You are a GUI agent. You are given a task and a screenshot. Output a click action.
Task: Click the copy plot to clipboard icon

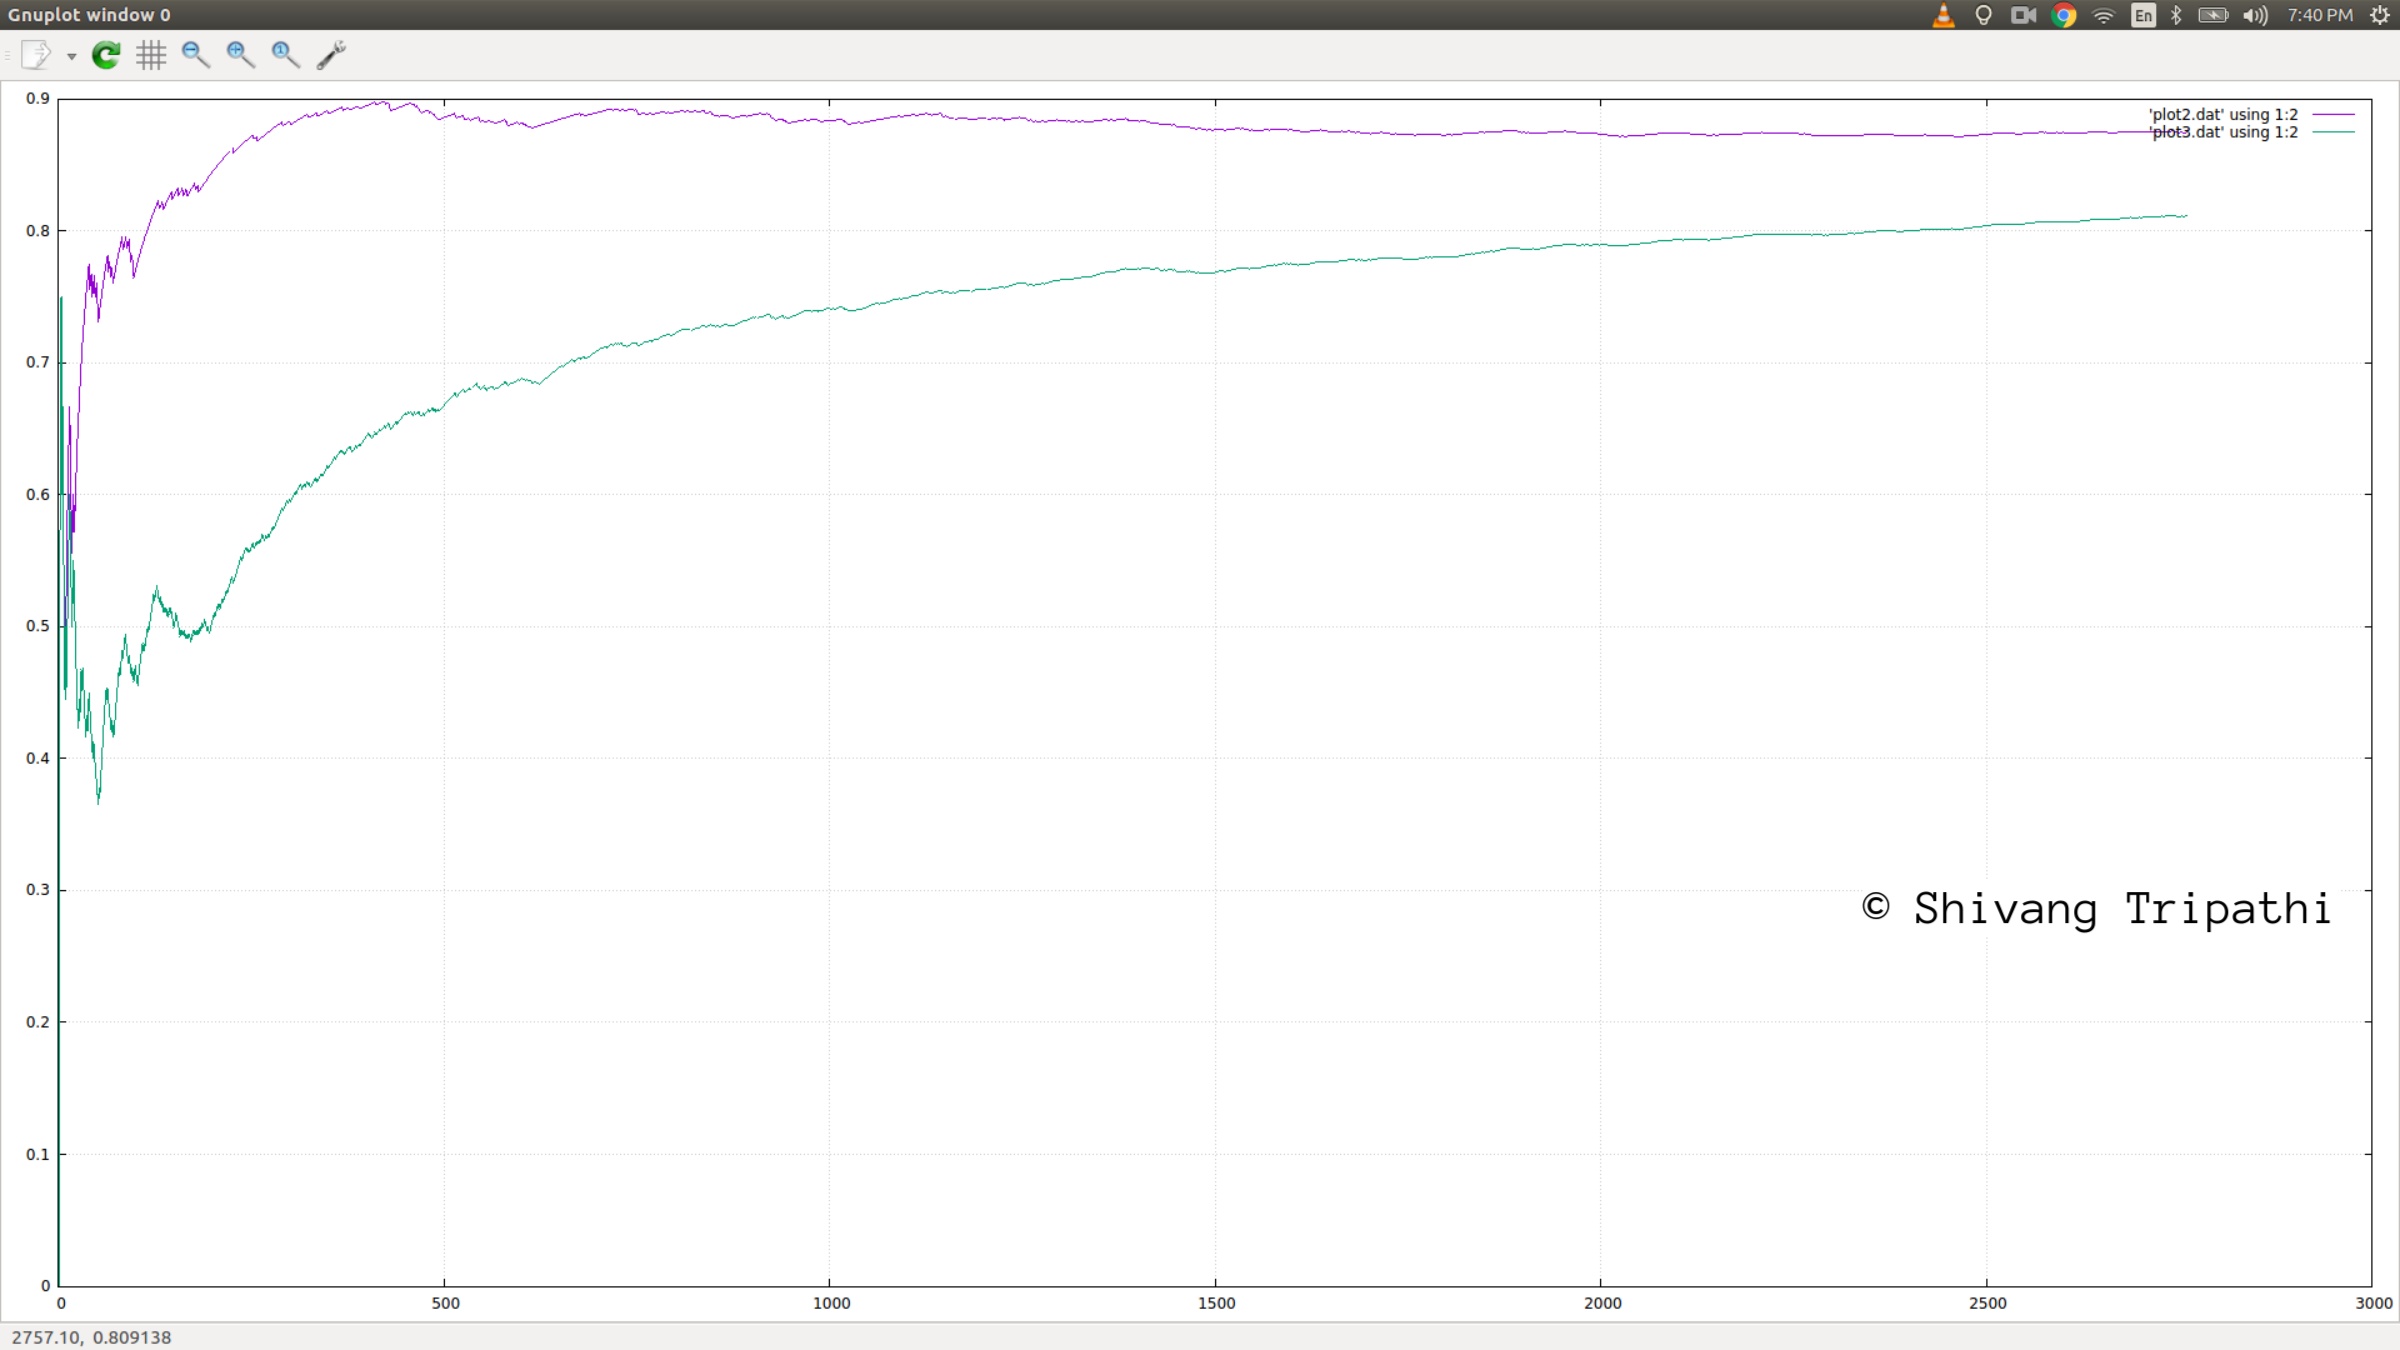pos(36,55)
